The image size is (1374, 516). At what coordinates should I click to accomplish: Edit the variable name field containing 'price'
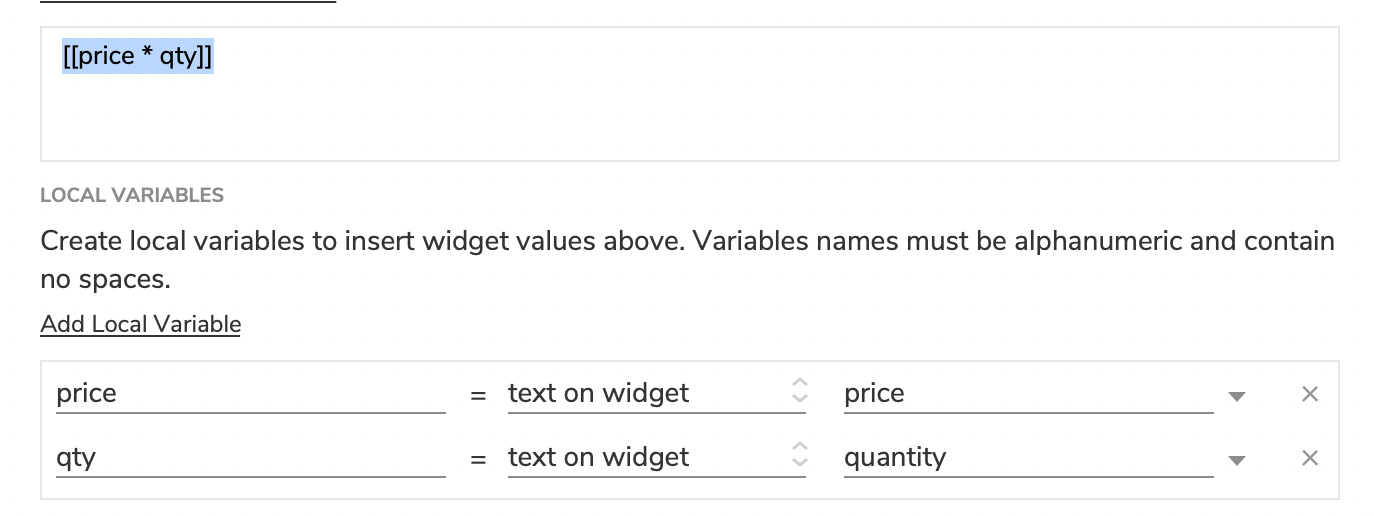250,393
